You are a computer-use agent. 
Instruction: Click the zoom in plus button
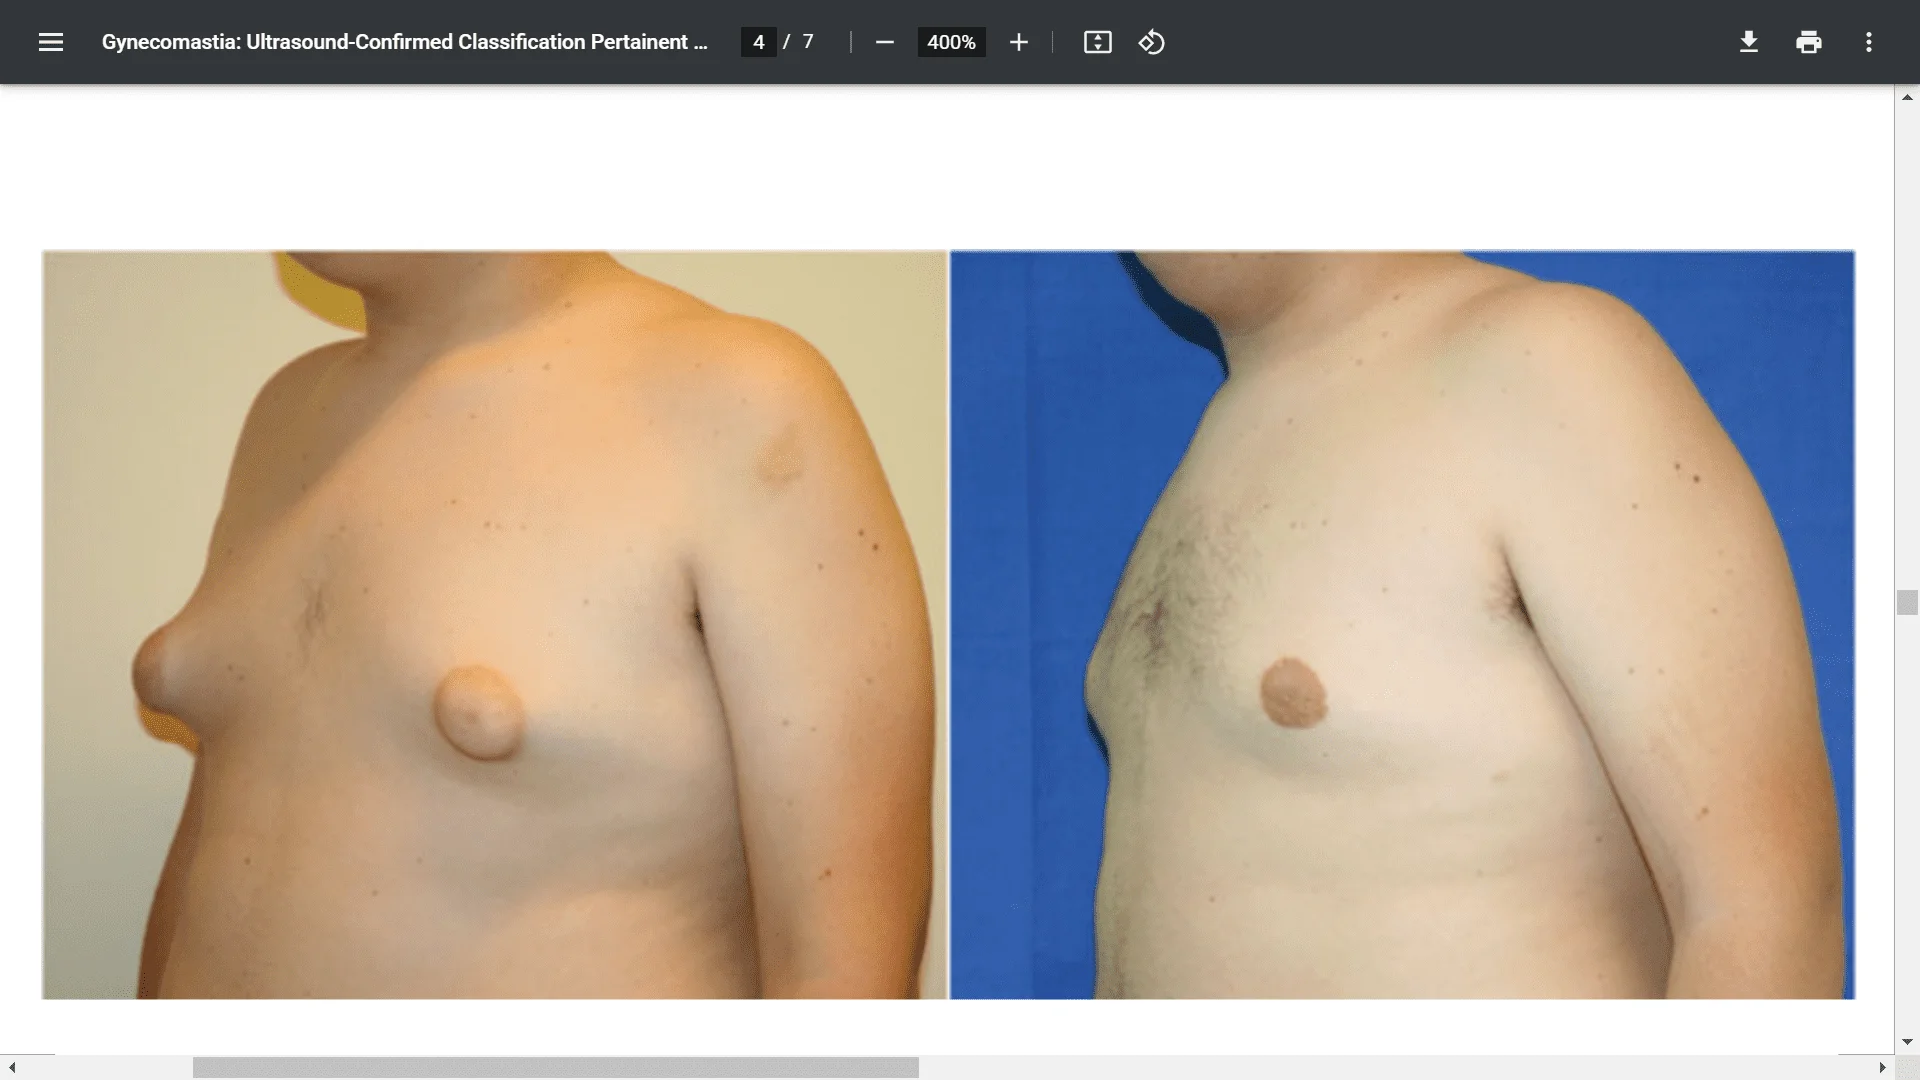coord(1018,42)
